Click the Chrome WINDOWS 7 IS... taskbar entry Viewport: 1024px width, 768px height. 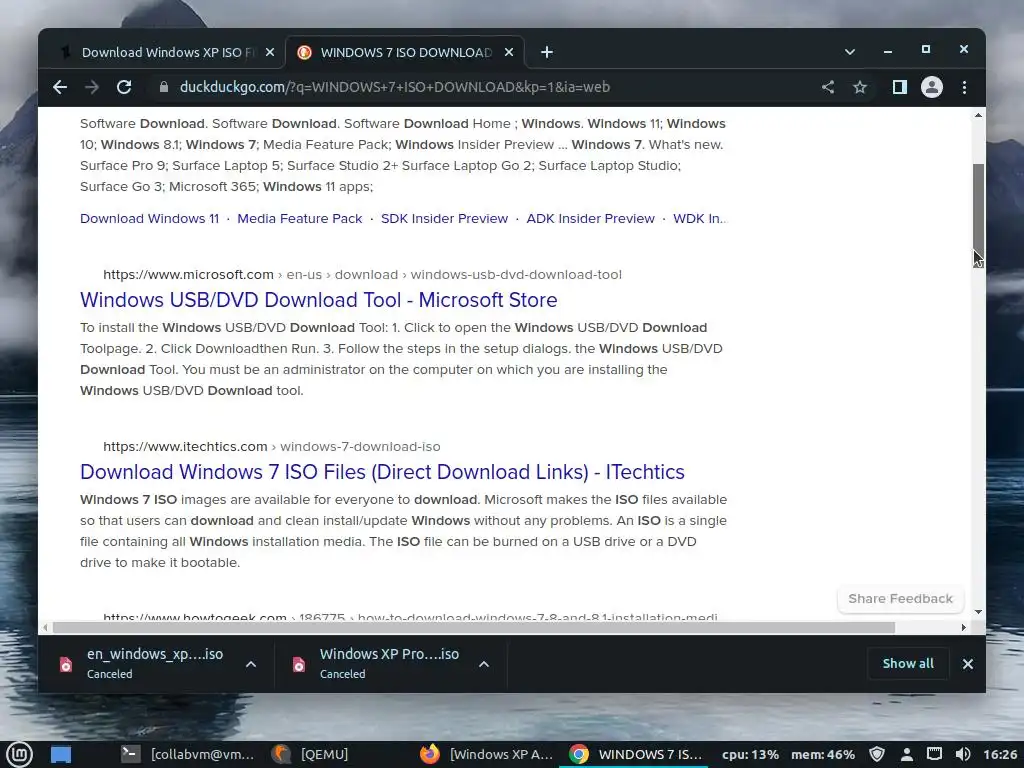point(635,754)
